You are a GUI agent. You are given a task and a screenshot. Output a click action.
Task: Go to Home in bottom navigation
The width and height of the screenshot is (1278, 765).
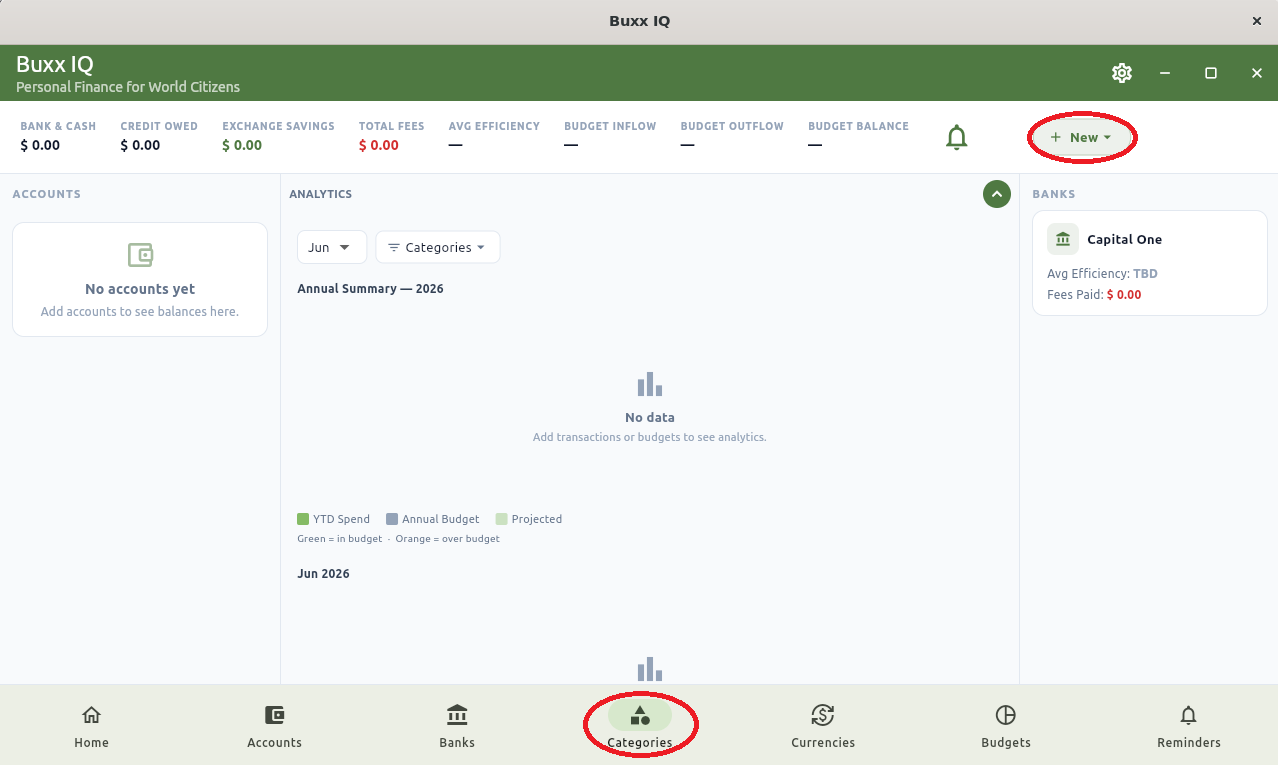[91, 726]
